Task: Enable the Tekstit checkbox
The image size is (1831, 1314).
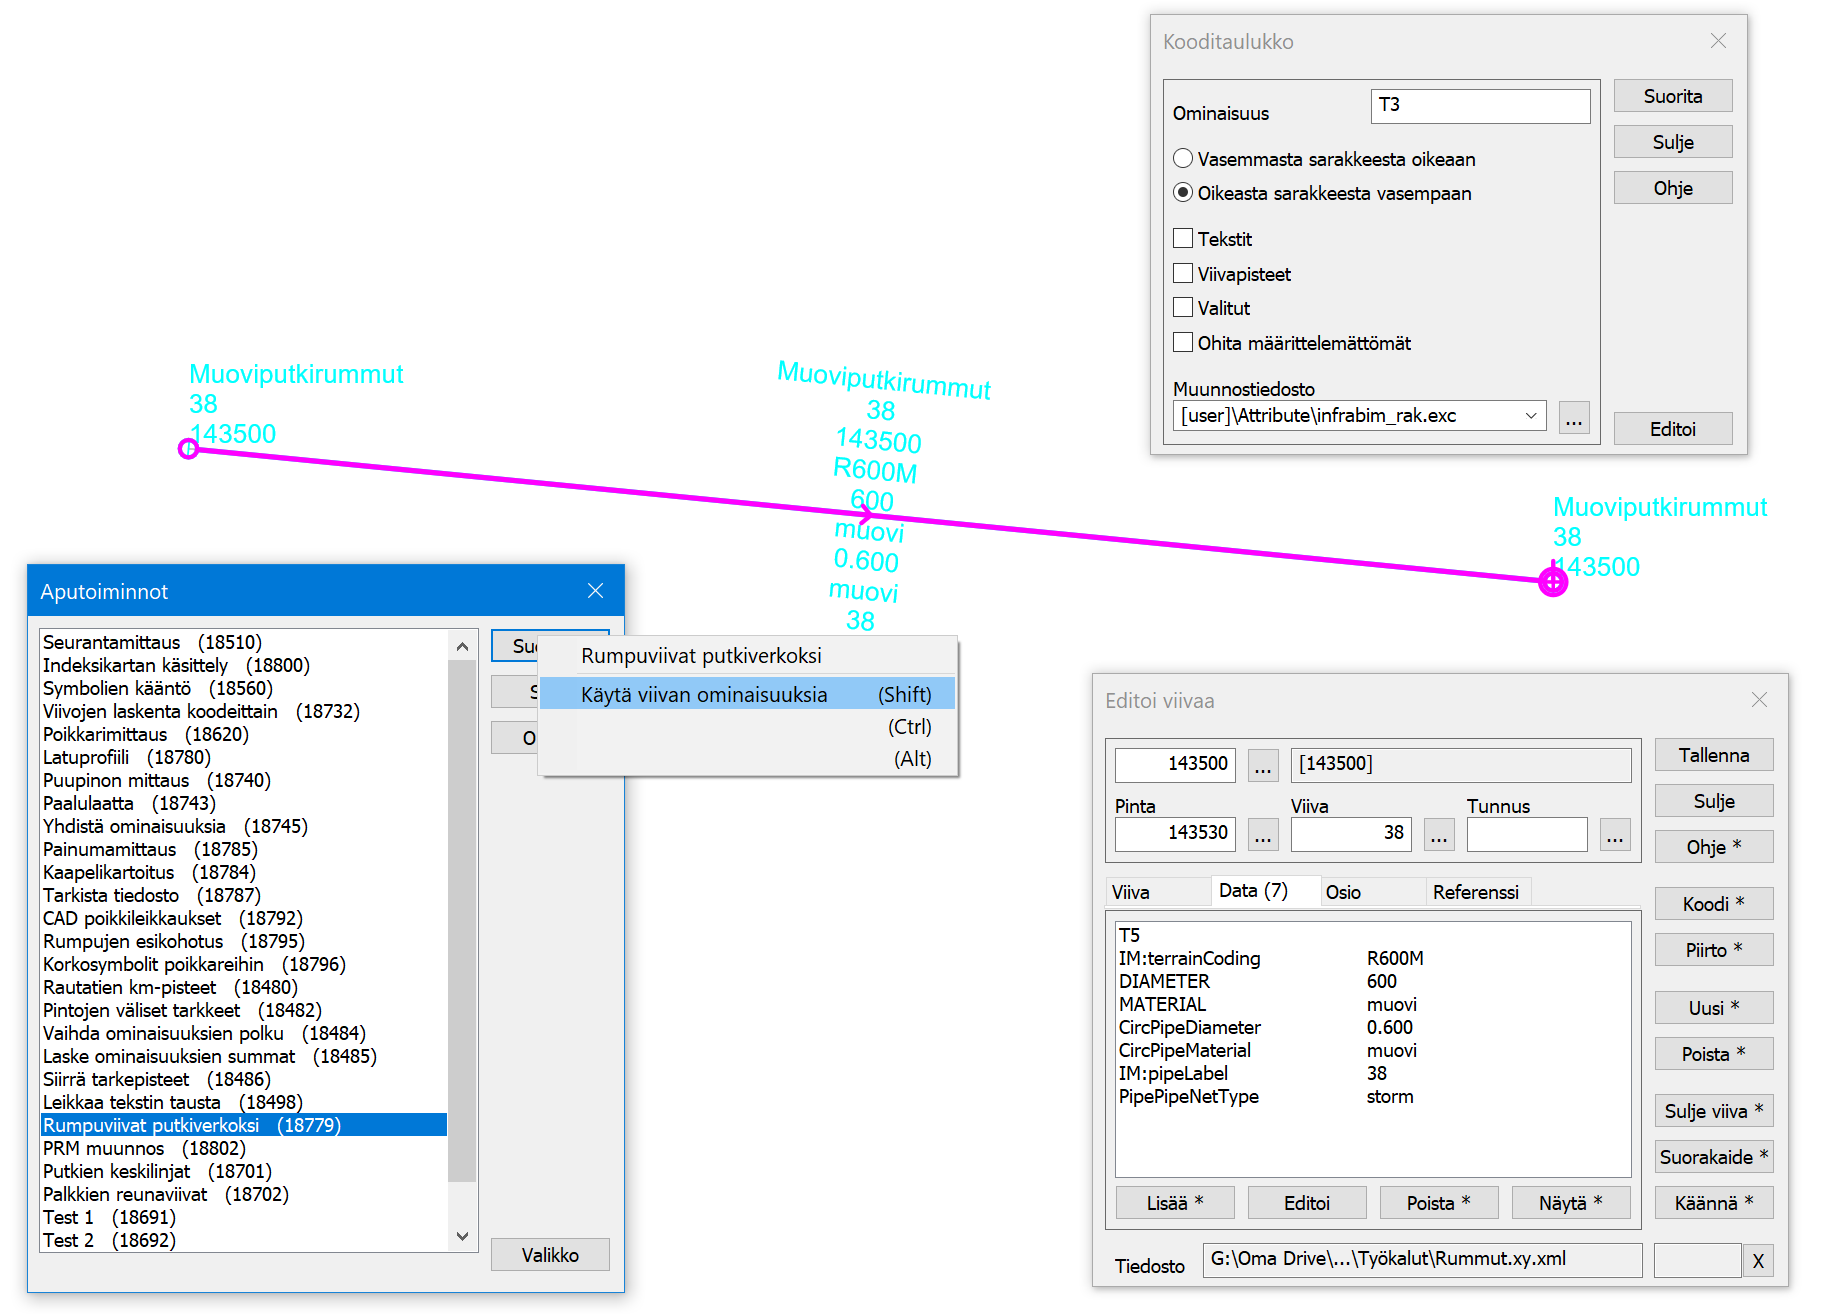Action: (1183, 239)
